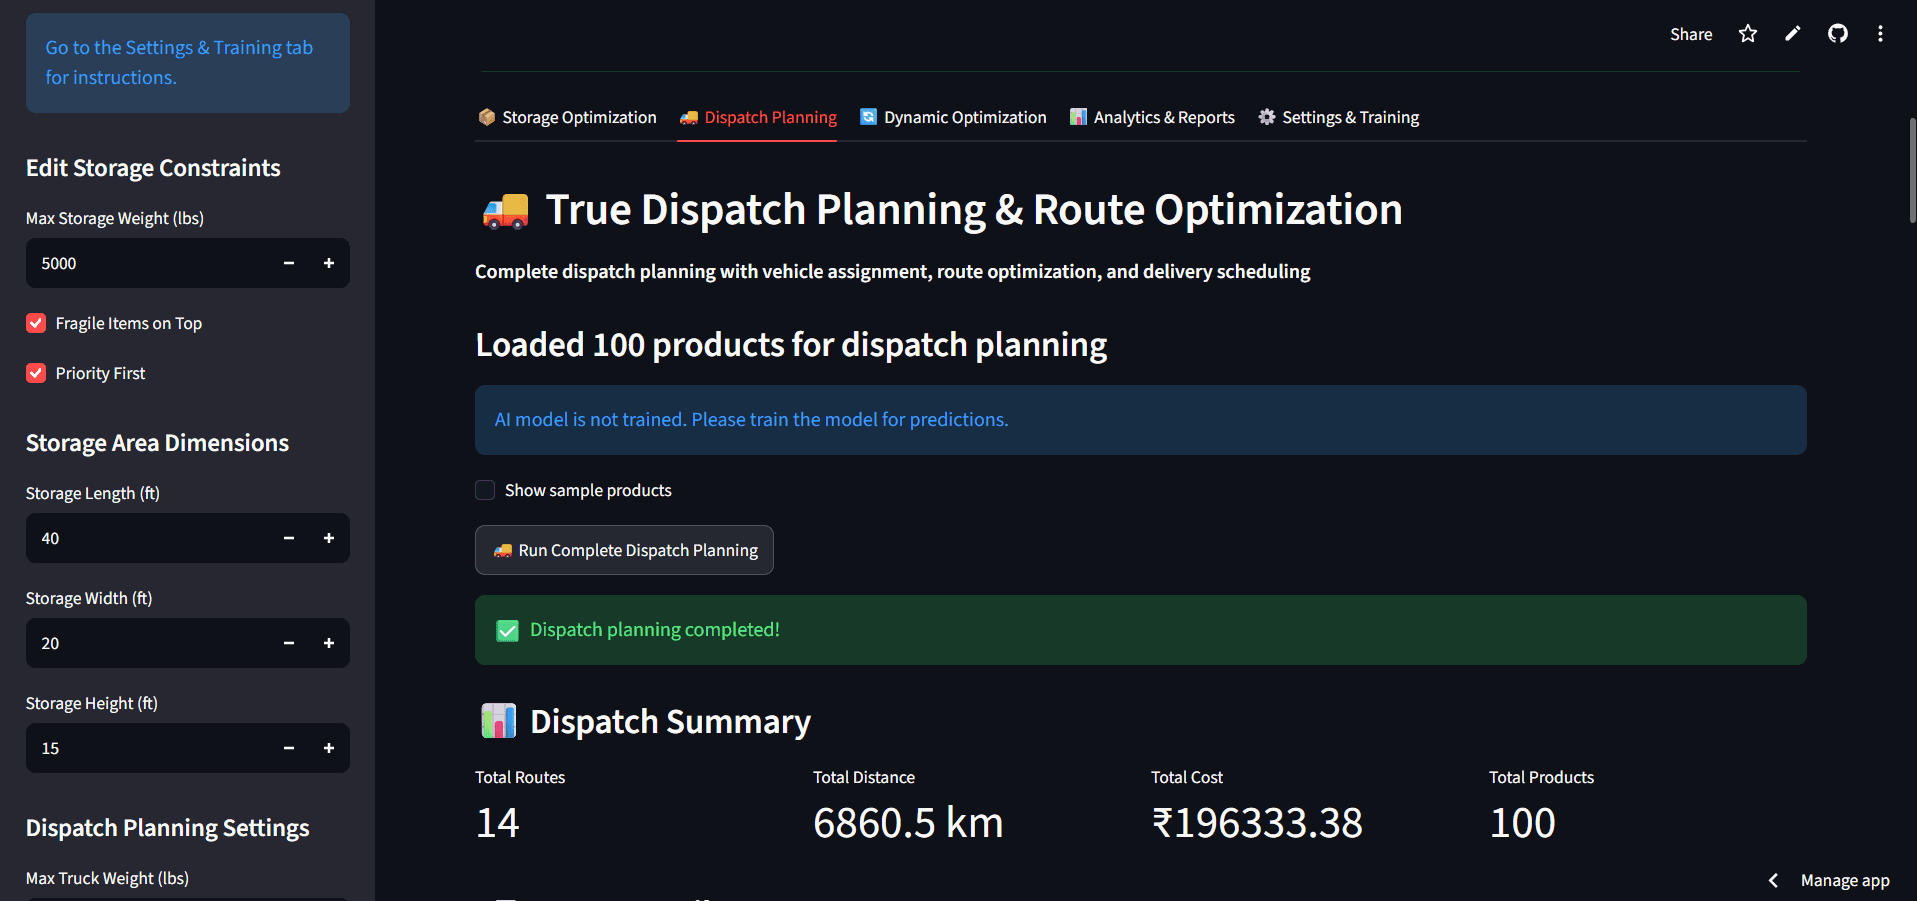Screen dimensions: 1917x901
Task: Click the Settings & Training instructions notice
Action: click(188, 62)
